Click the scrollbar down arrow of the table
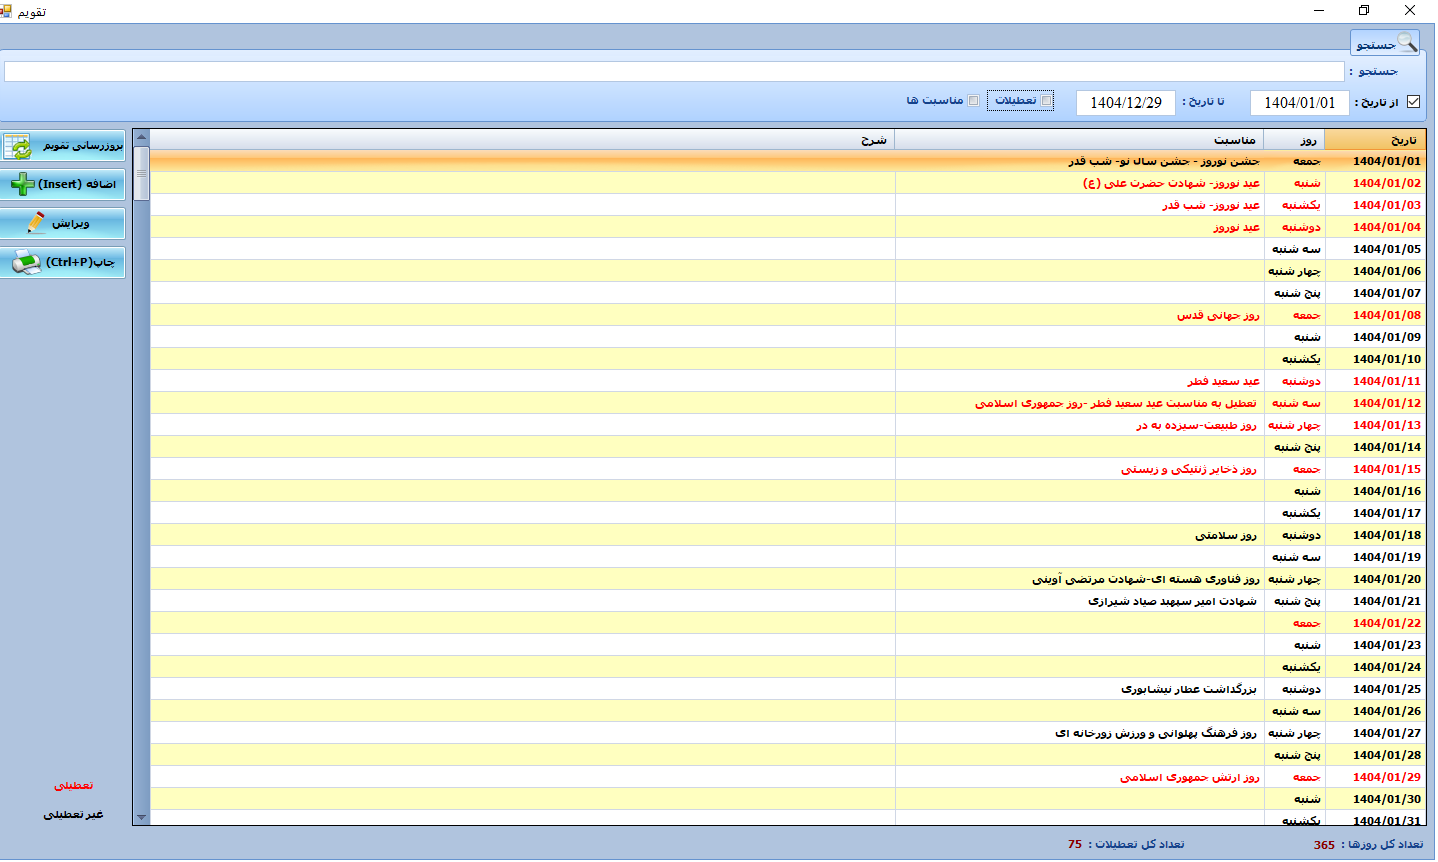This screenshot has height=862, width=1438. tap(141, 817)
